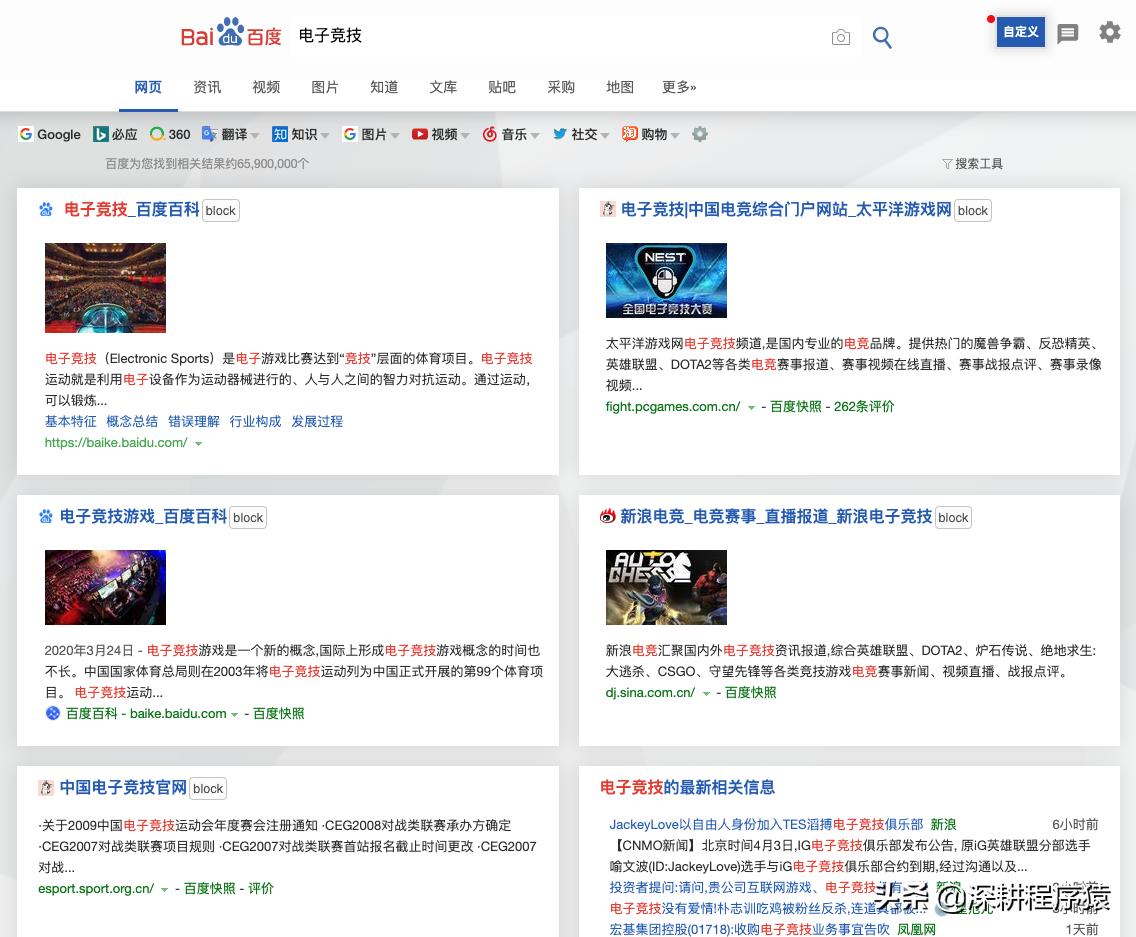Click favicon beside 太平洋游戏网 result

pyautogui.click(x=608, y=209)
